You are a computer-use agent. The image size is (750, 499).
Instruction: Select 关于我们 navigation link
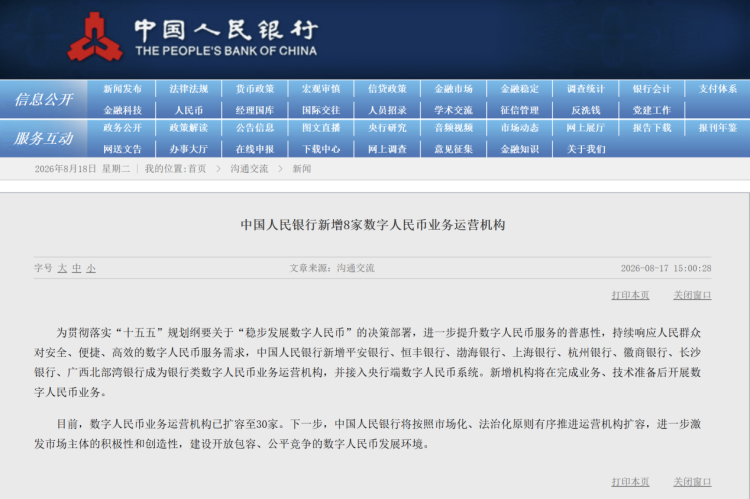(586, 149)
